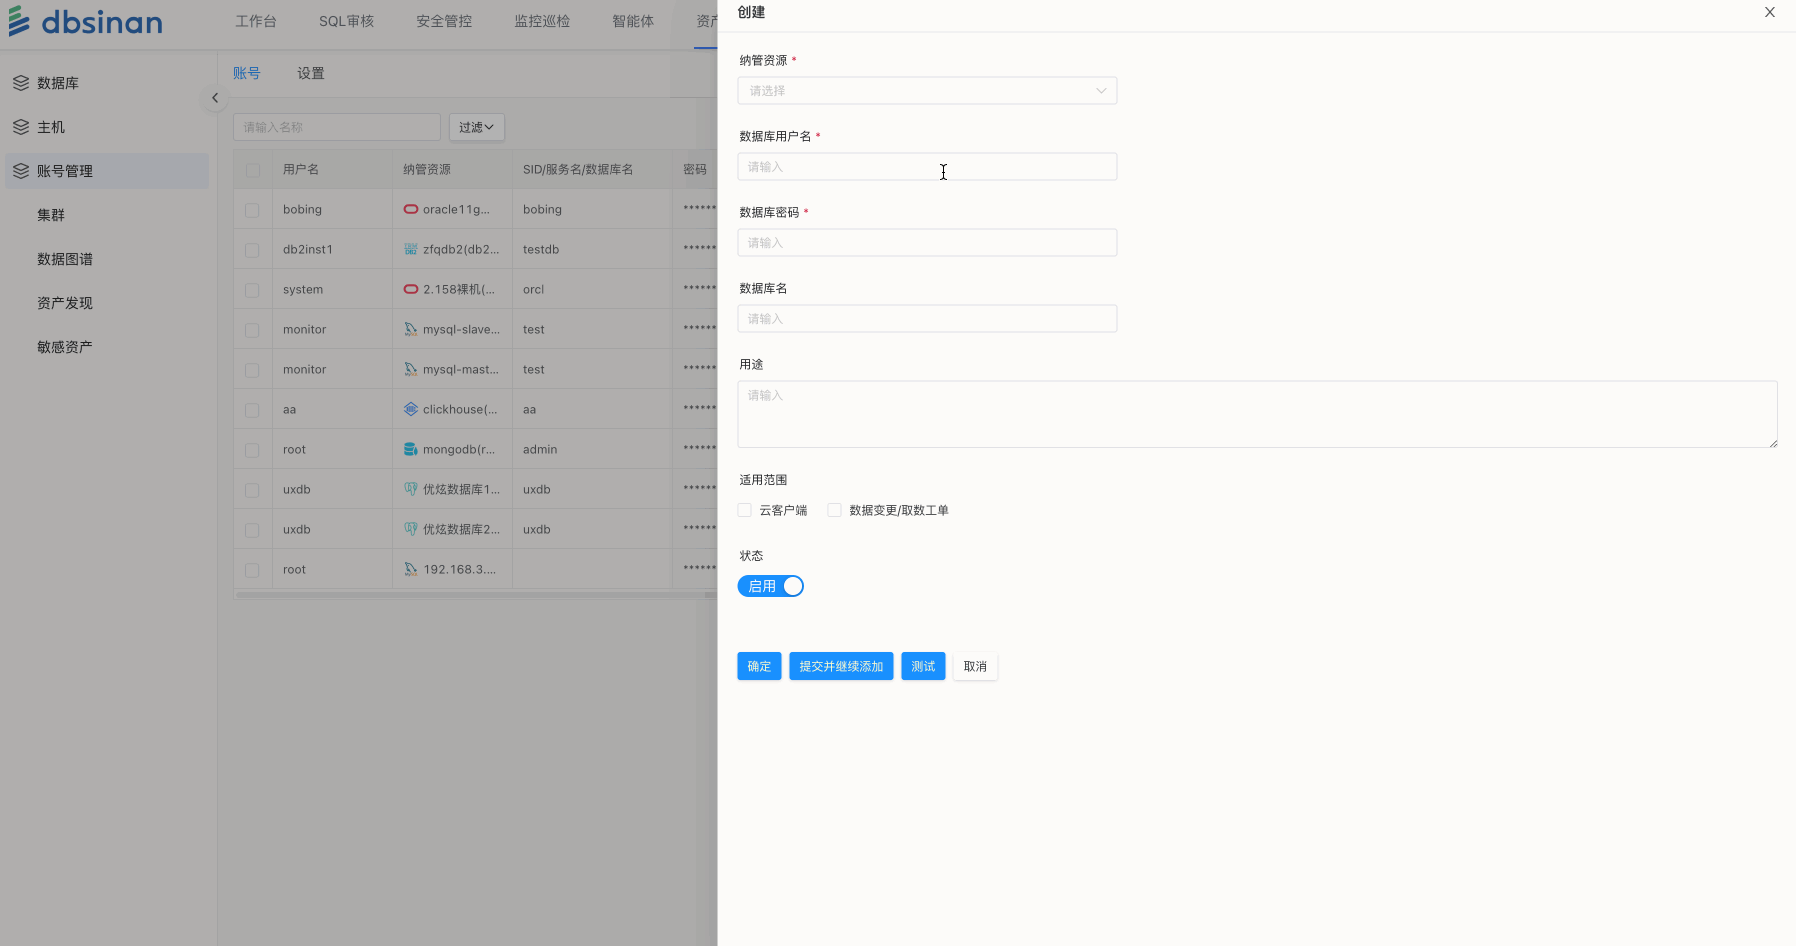The height and width of the screenshot is (946, 1796).
Task: Check the 云客户端 checkbox
Action: tap(745, 510)
